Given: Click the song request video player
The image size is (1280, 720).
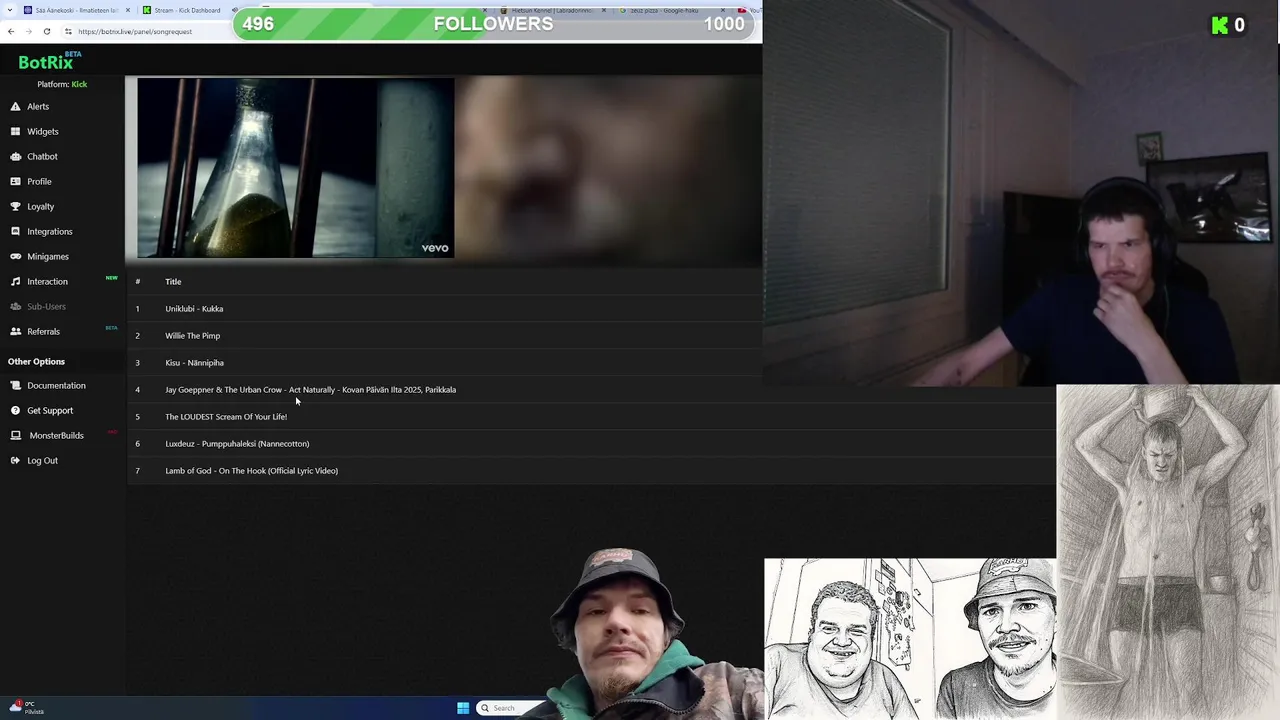Looking at the screenshot, I should pos(296,168).
